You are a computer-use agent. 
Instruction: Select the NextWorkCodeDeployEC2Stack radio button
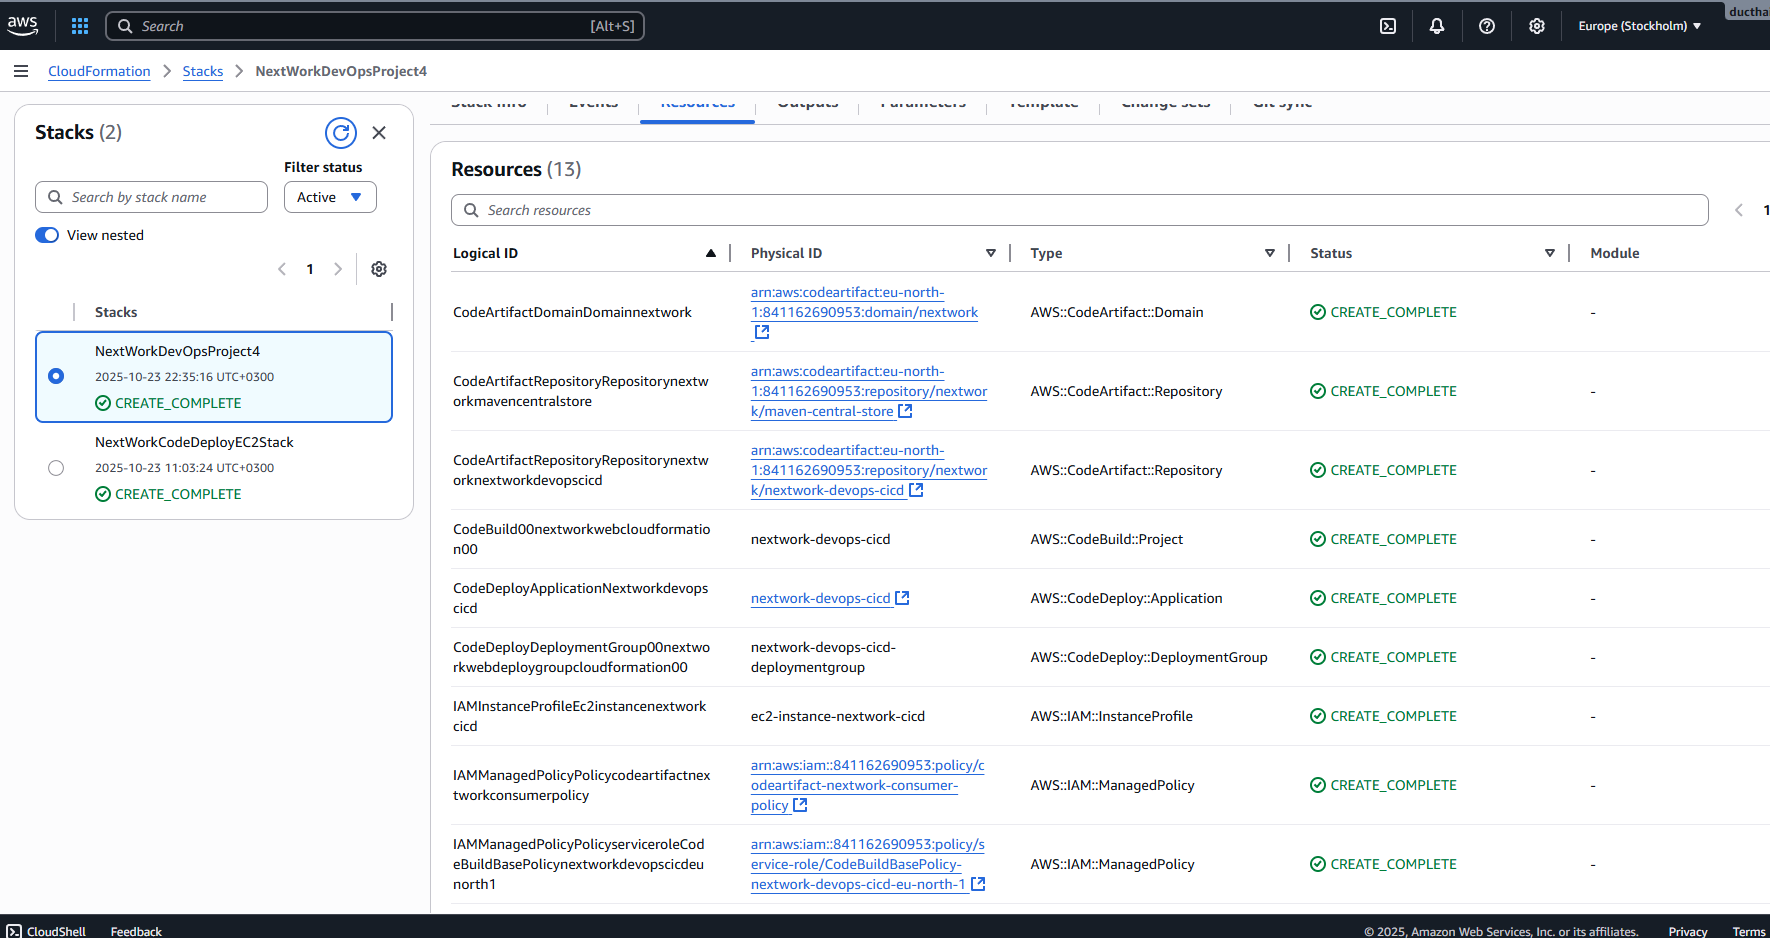coord(56,467)
